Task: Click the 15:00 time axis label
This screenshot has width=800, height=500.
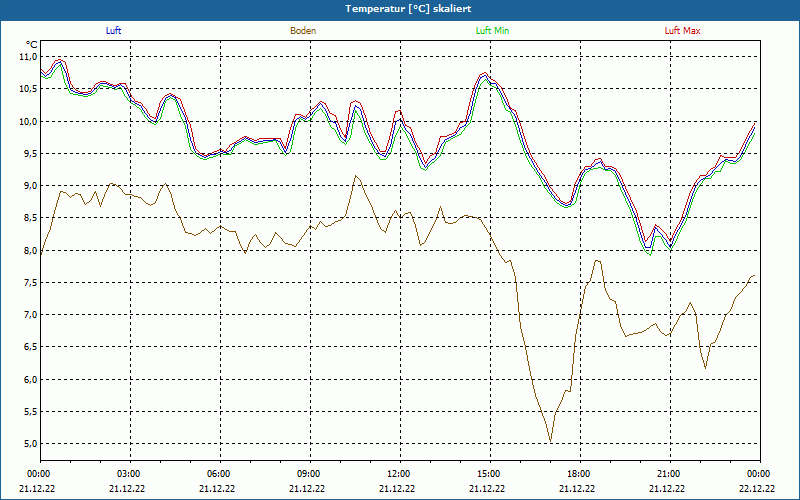Action: point(490,474)
